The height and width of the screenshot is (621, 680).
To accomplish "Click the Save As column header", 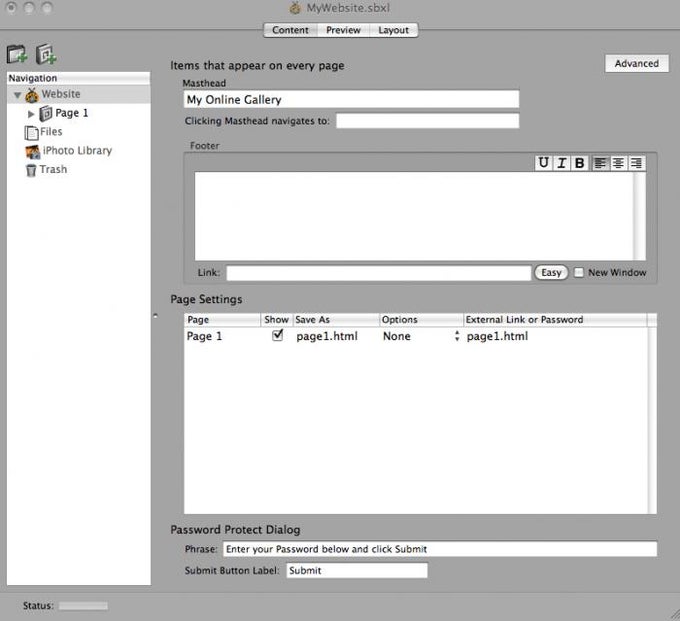I will point(336,320).
